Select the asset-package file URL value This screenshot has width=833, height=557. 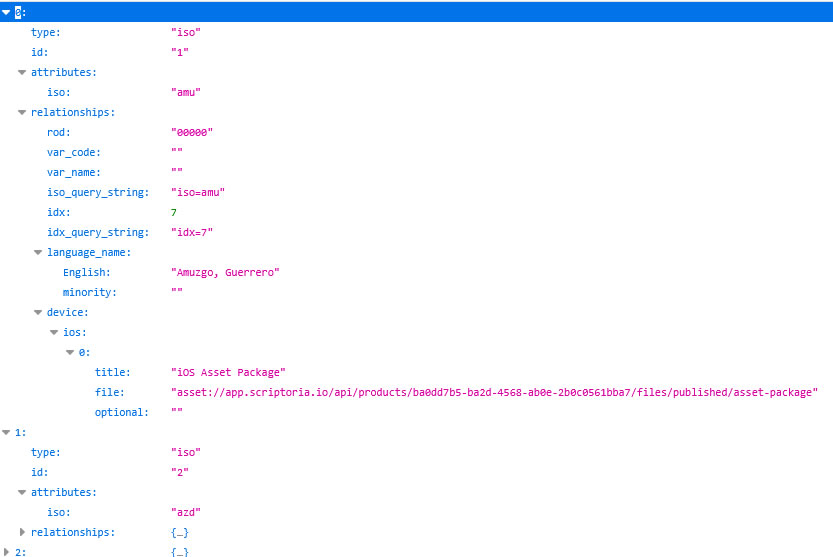click(494, 392)
